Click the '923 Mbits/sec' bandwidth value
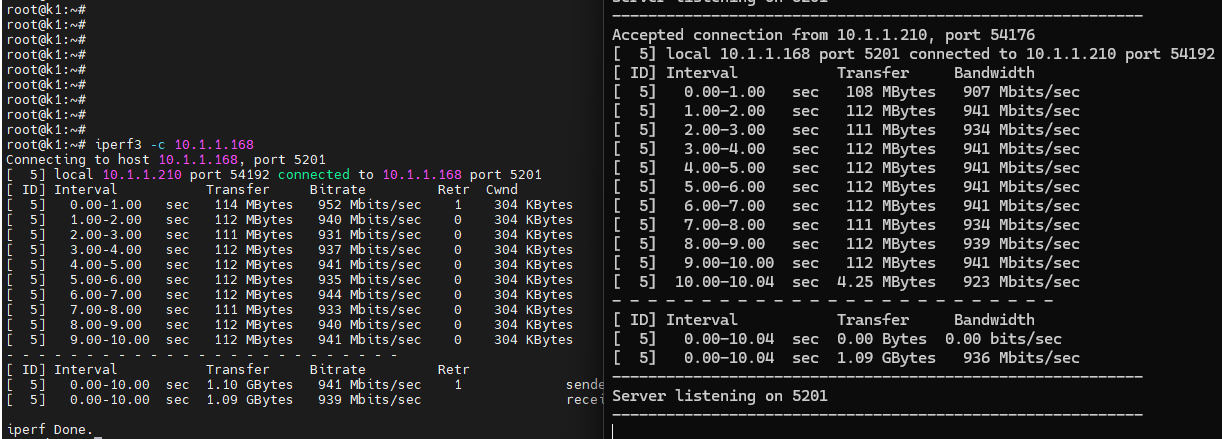 [1022, 281]
